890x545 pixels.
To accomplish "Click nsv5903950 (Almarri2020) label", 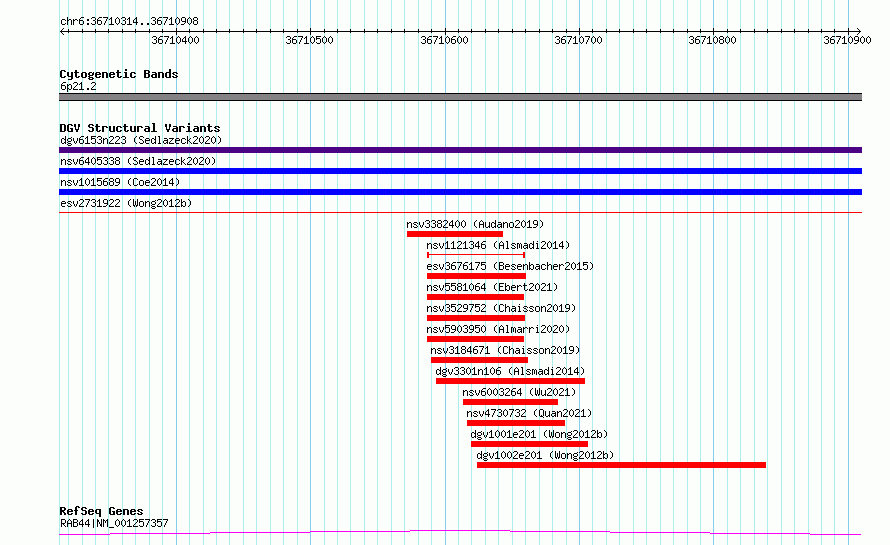I will tap(498, 329).
